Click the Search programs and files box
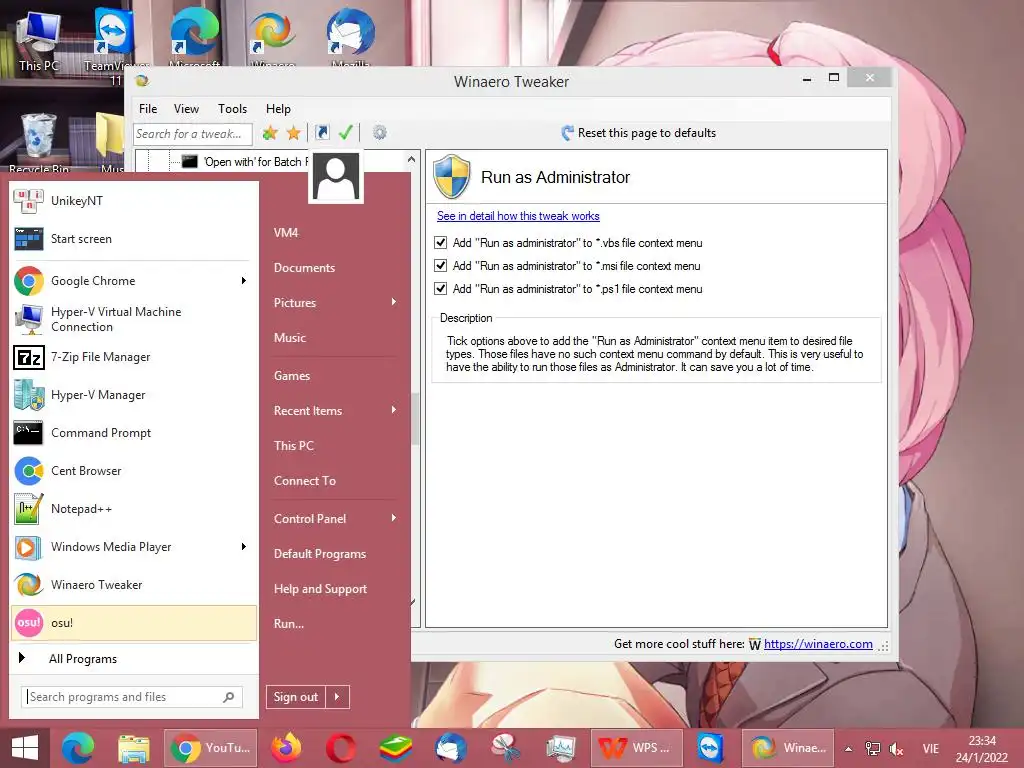Screen dimensions: 1024x768 pos(132,697)
